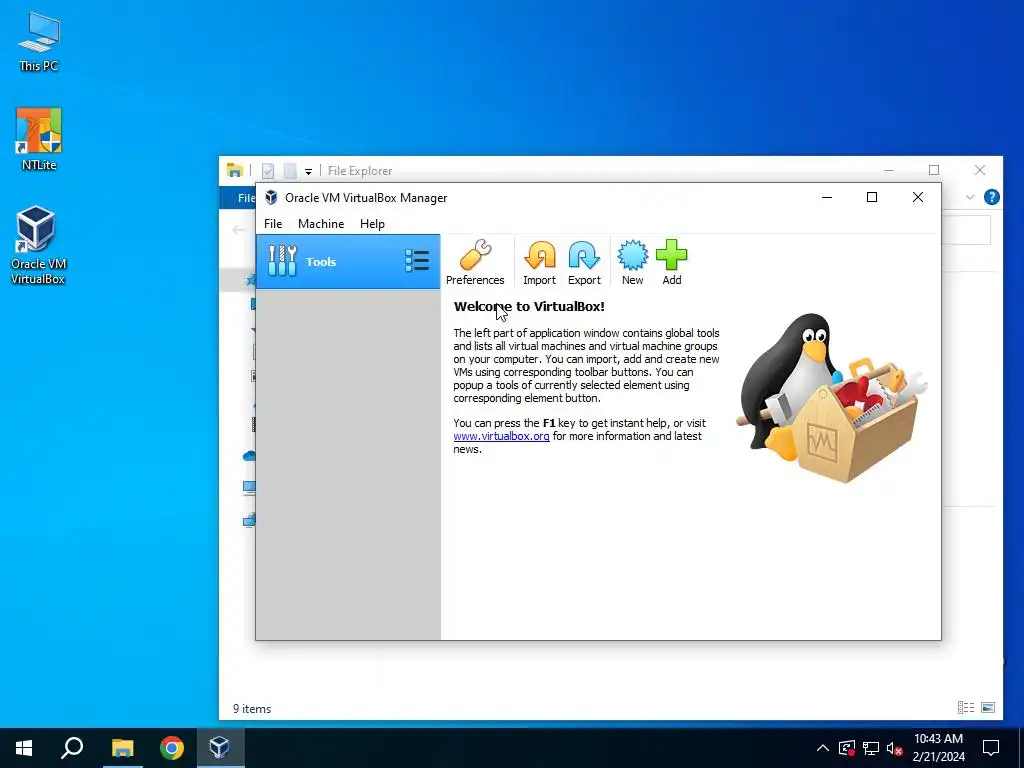Screen dimensions: 1024x768
Task: Switch to File Explorer in taskbar
Action: pyautogui.click(x=122, y=748)
